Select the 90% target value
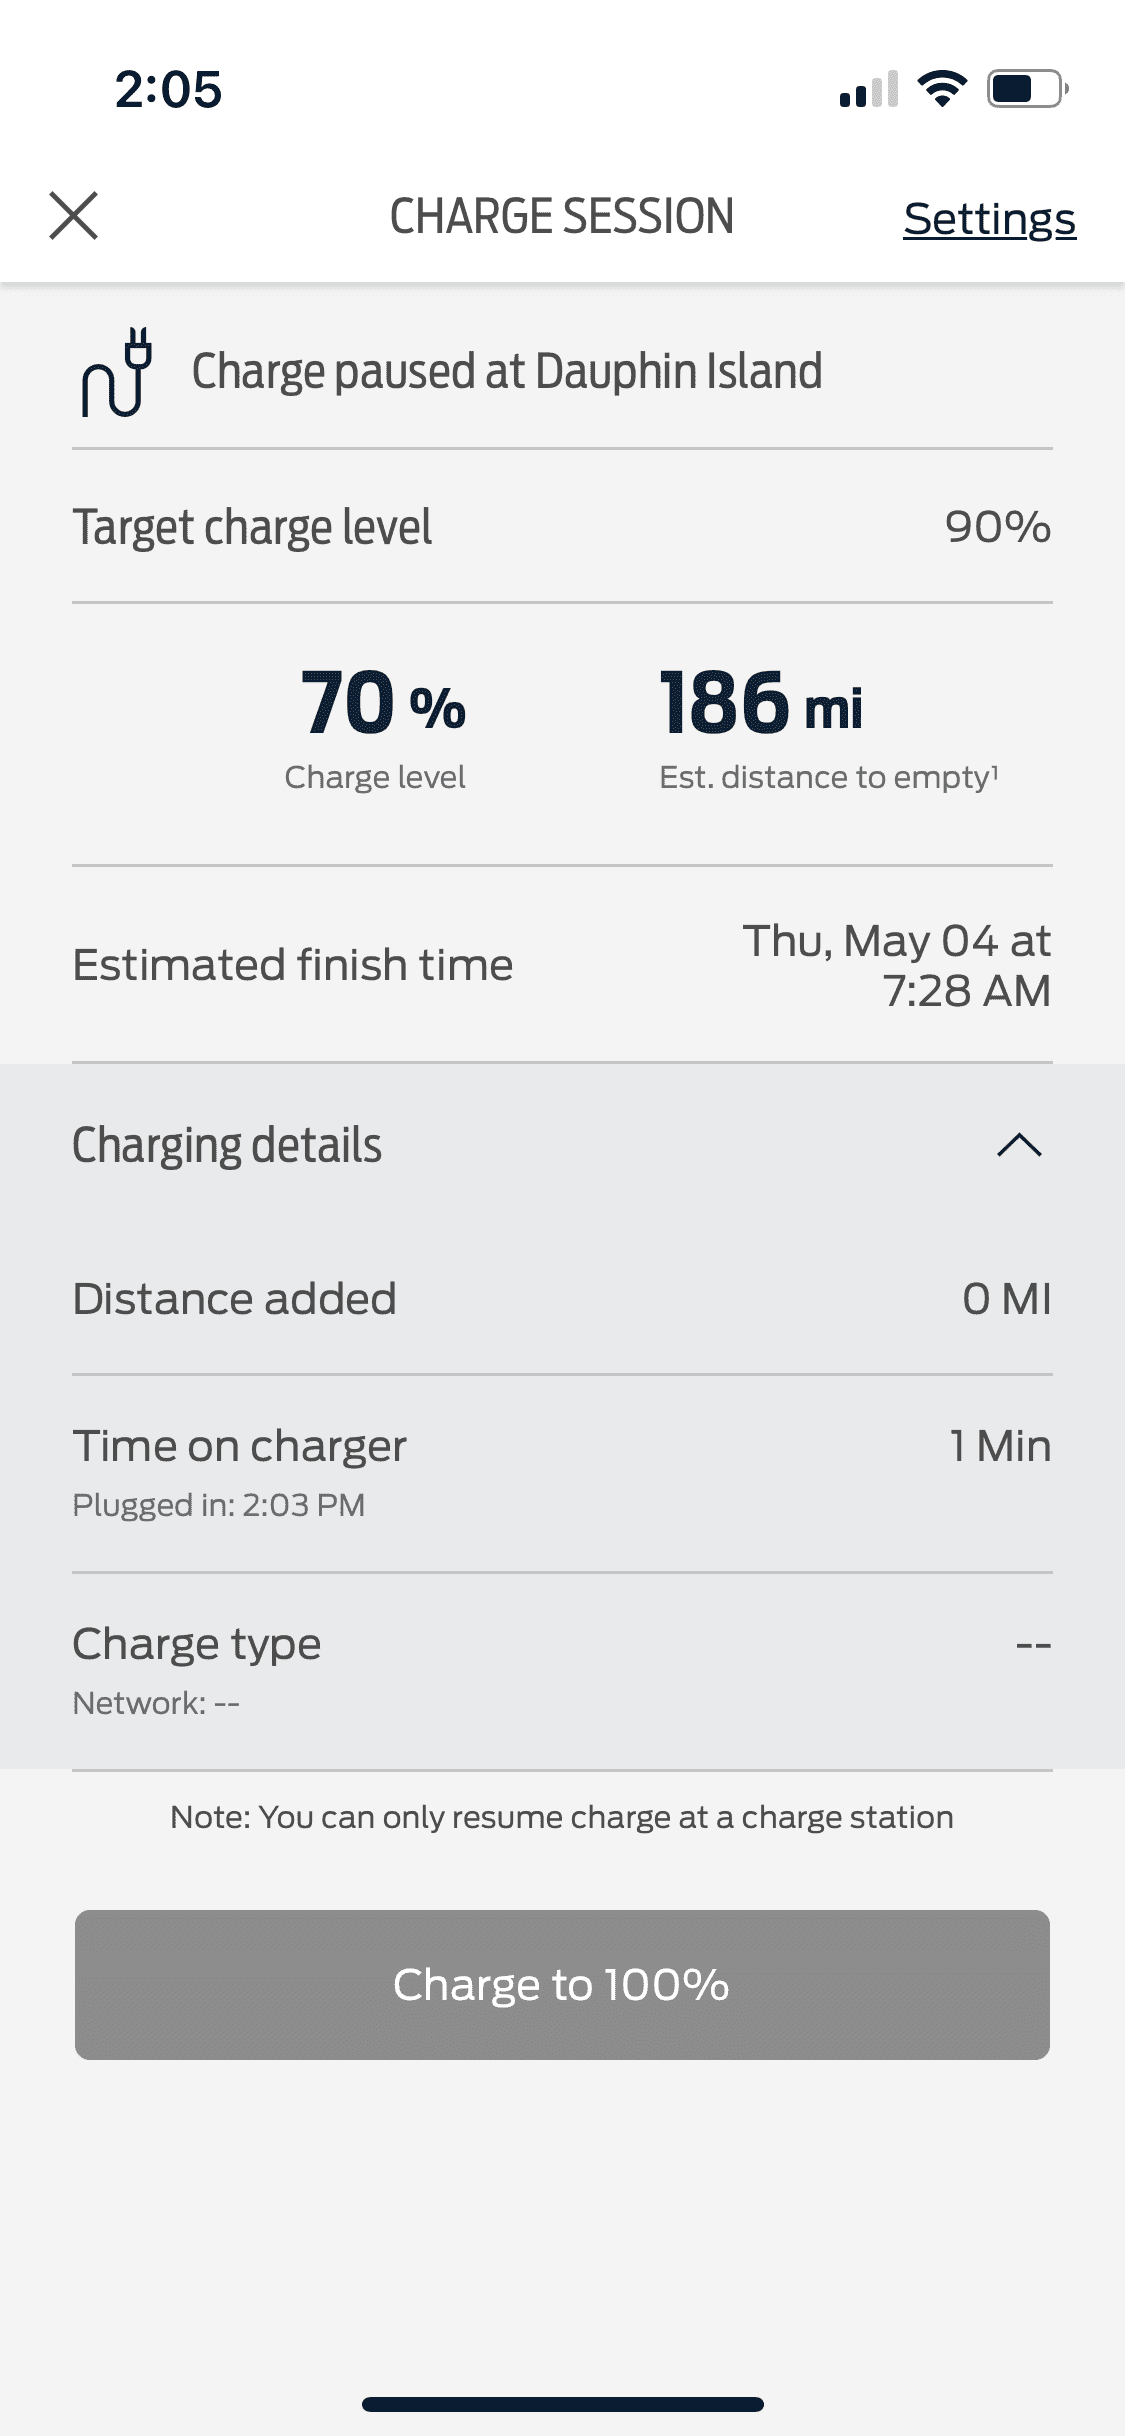1125x2436 pixels. coord(997,527)
